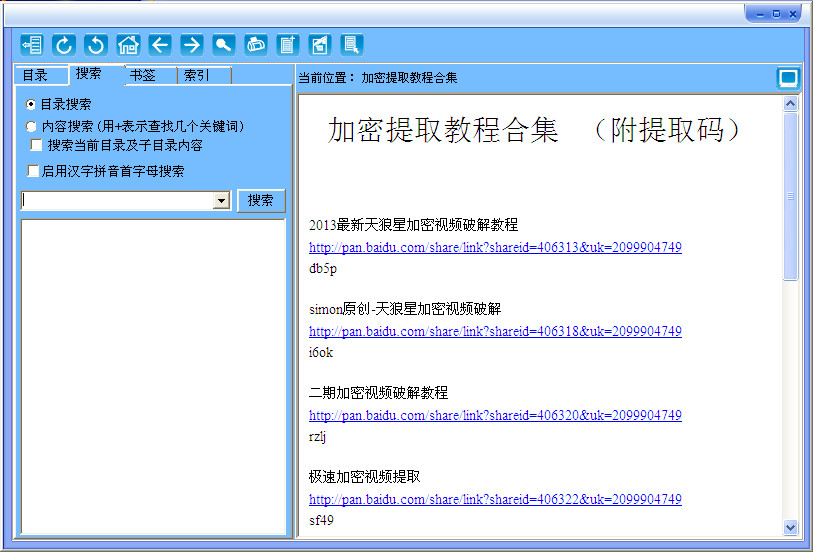Click the 当前位置 breadcrumb text
Screen dimensions: 813x552
point(377,78)
